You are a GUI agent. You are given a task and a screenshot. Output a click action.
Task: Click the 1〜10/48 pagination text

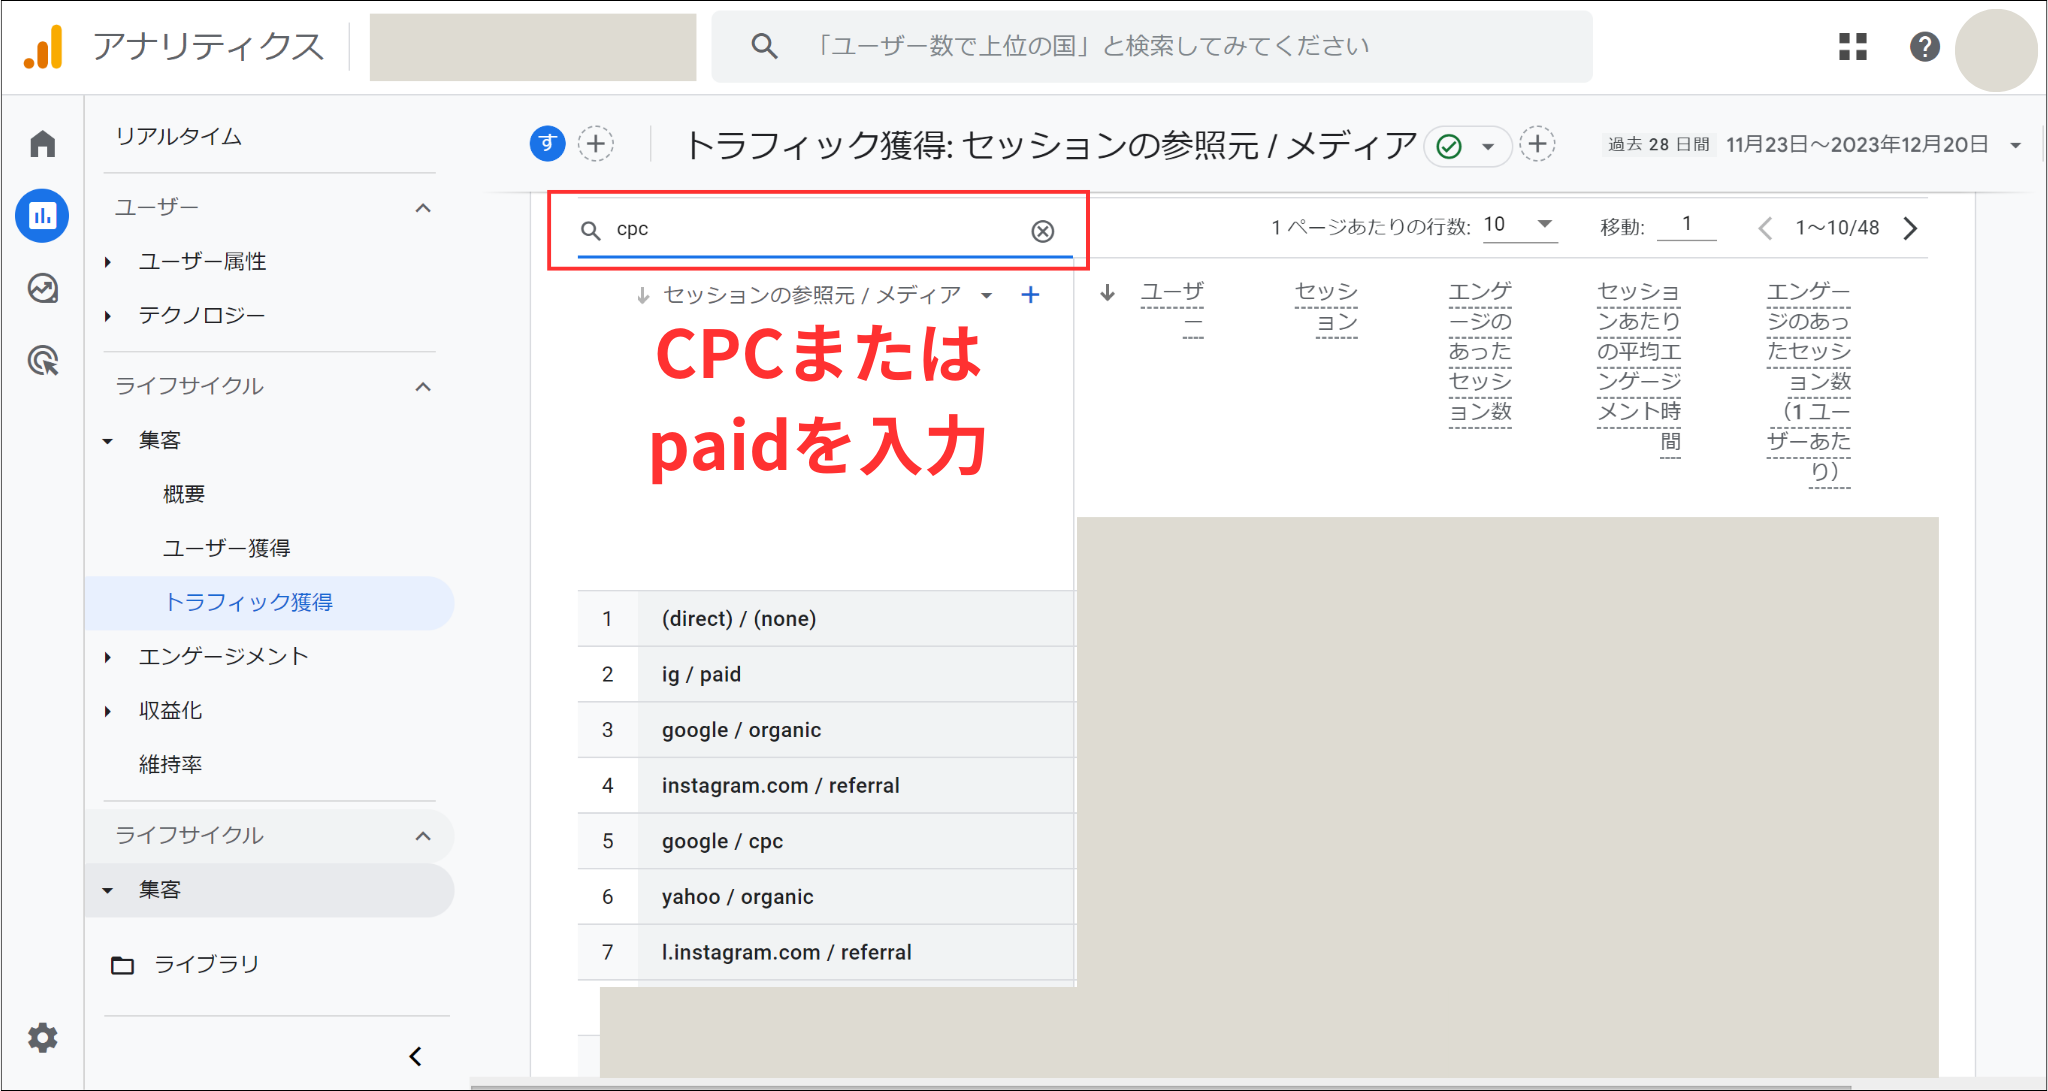(1837, 228)
